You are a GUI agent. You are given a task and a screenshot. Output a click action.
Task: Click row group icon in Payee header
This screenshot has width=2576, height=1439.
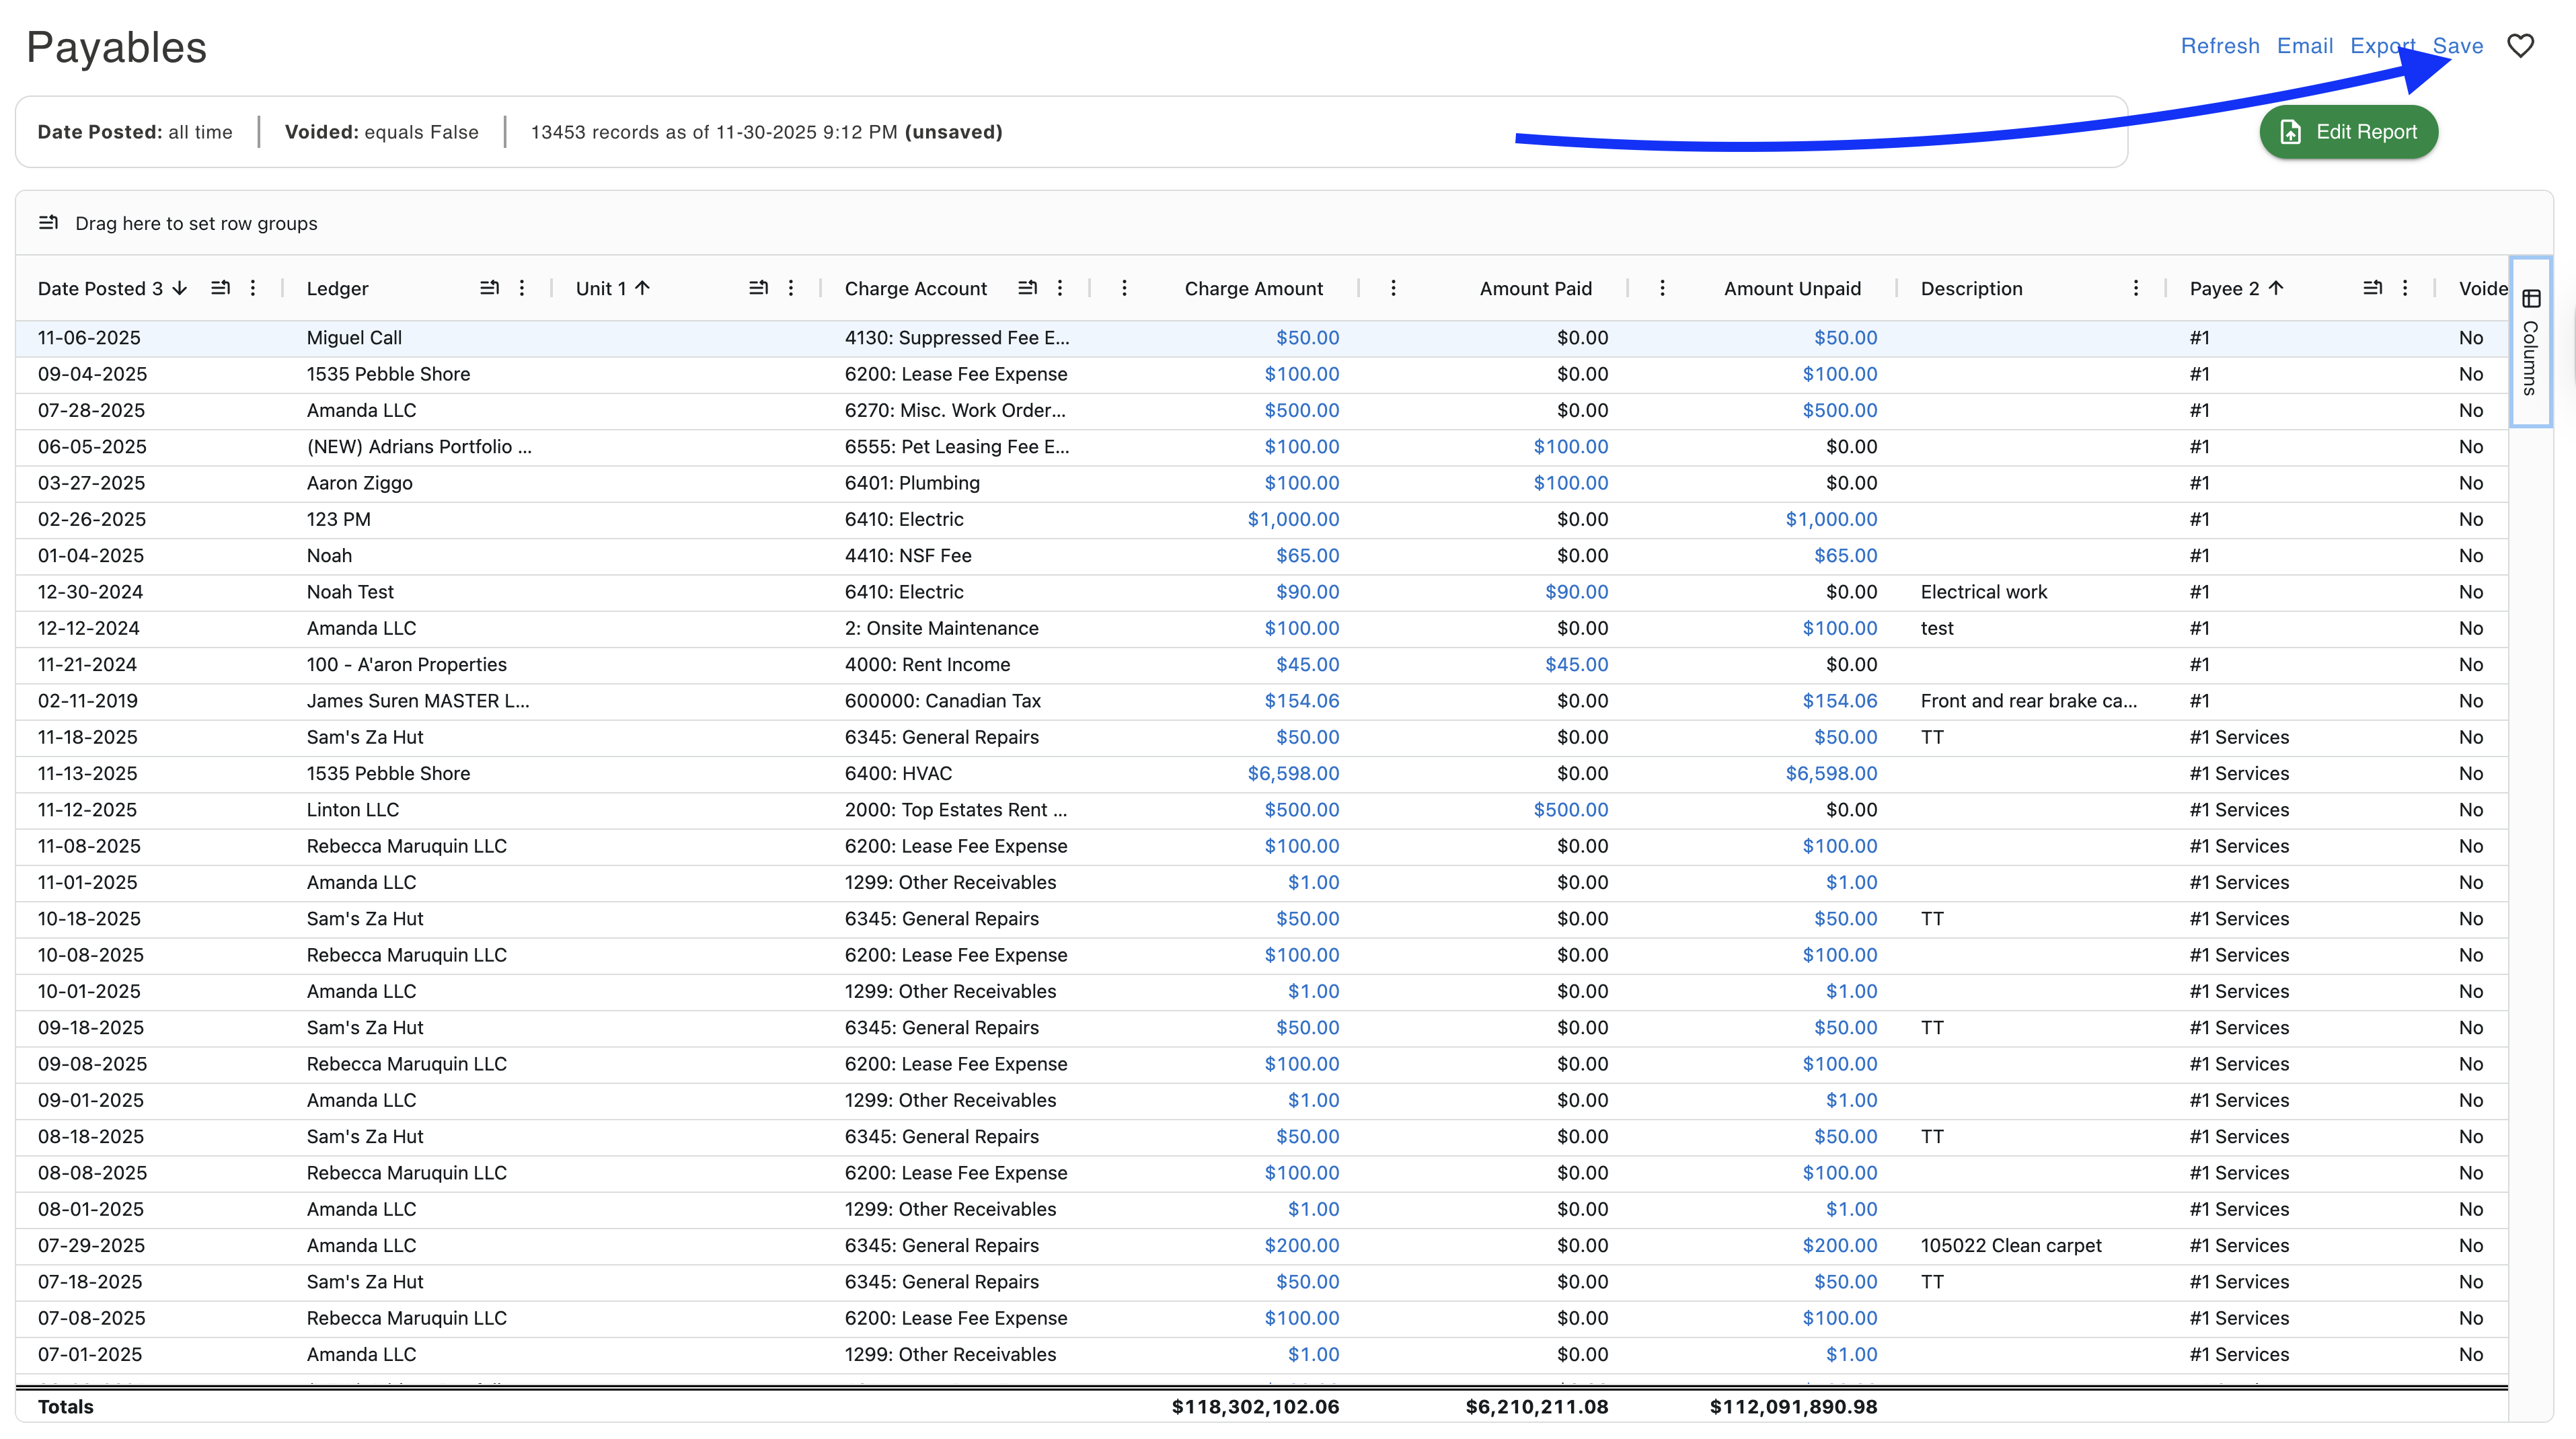[x=2372, y=288]
